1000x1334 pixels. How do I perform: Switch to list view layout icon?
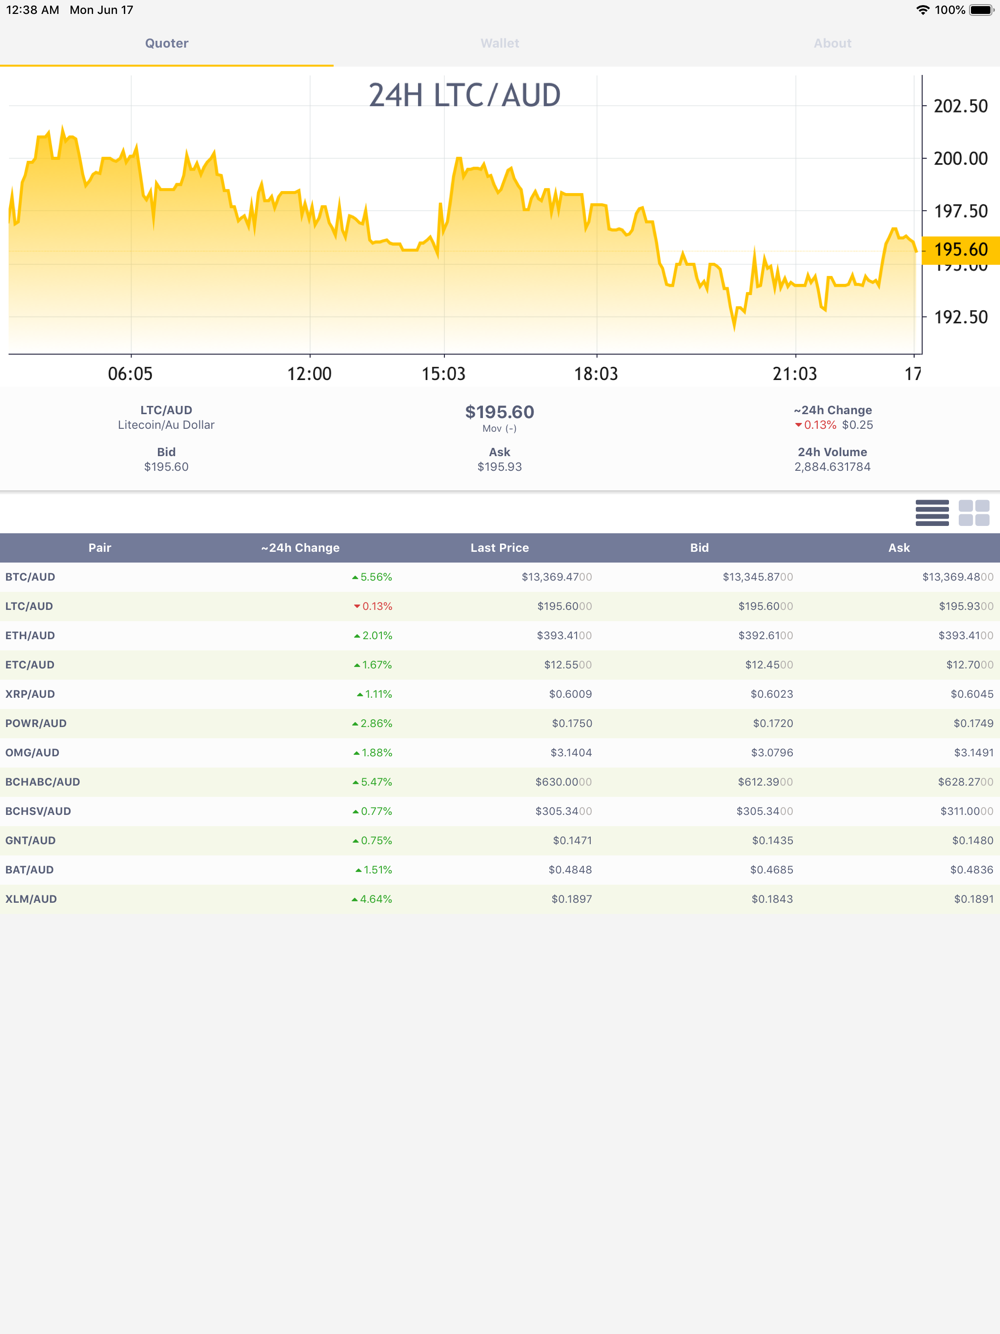point(931,513)
